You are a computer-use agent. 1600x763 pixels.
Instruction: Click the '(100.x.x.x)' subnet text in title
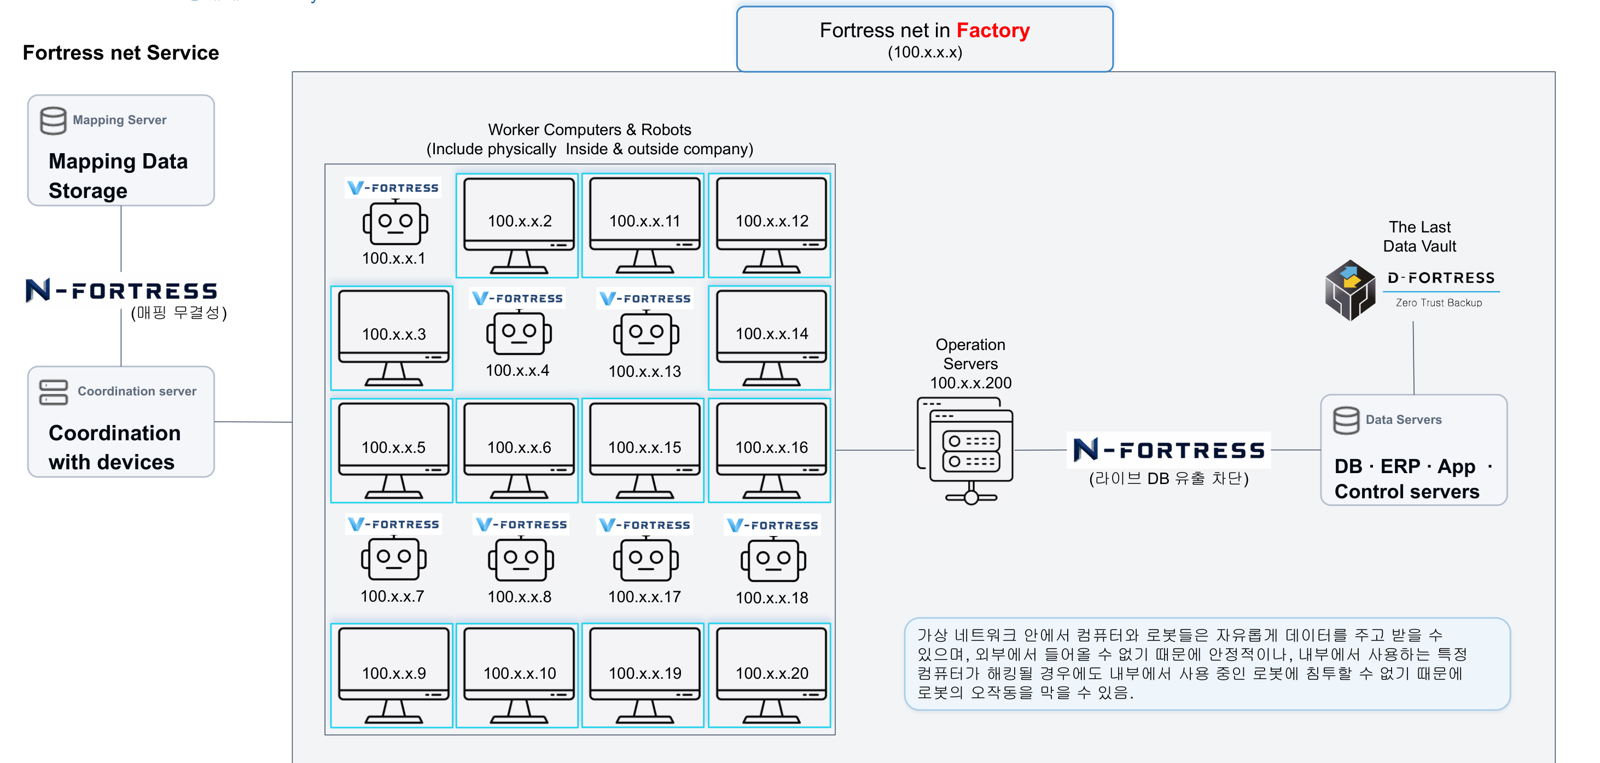pos(925,53)
